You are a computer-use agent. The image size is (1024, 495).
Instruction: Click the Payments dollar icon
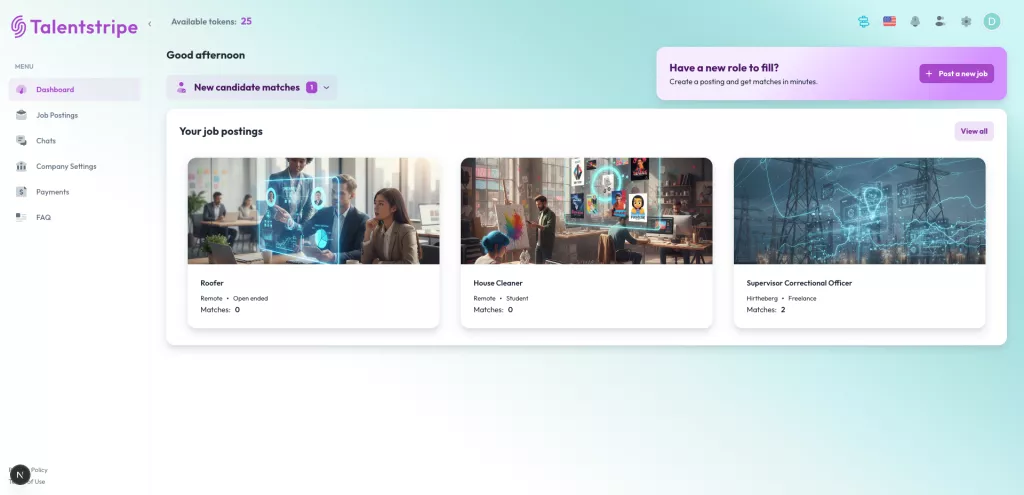click(22, 192)
